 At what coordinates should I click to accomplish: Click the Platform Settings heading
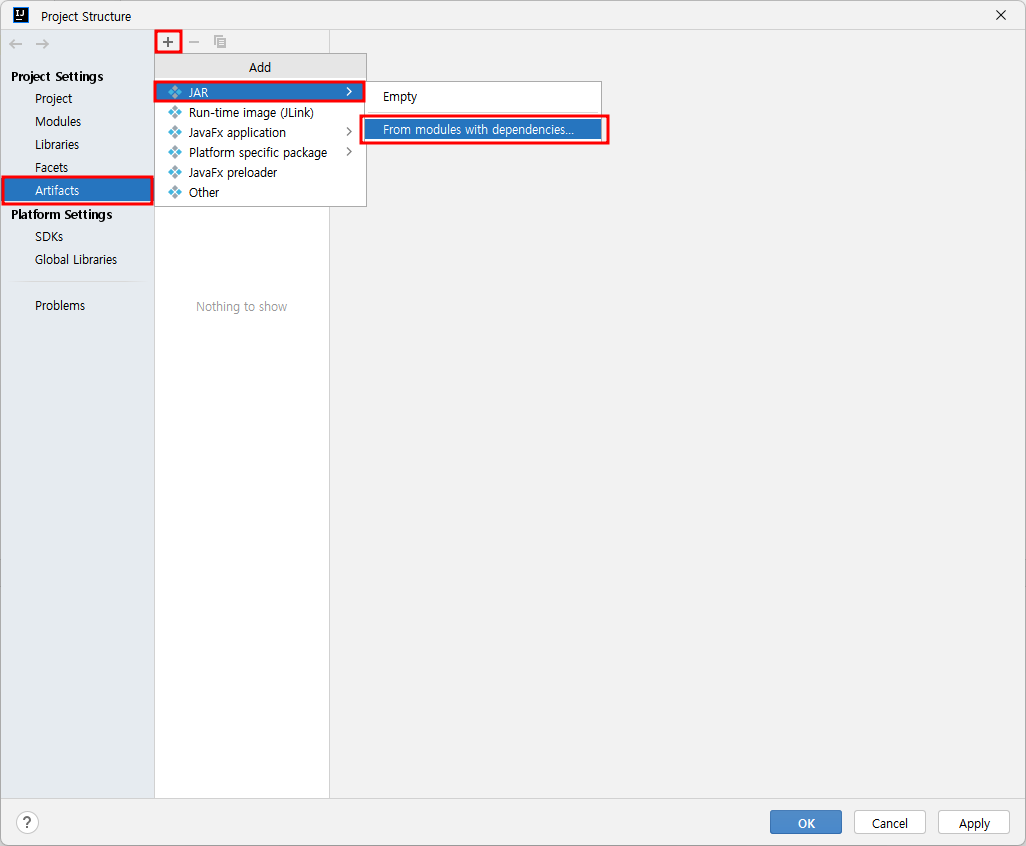(62, 215)
